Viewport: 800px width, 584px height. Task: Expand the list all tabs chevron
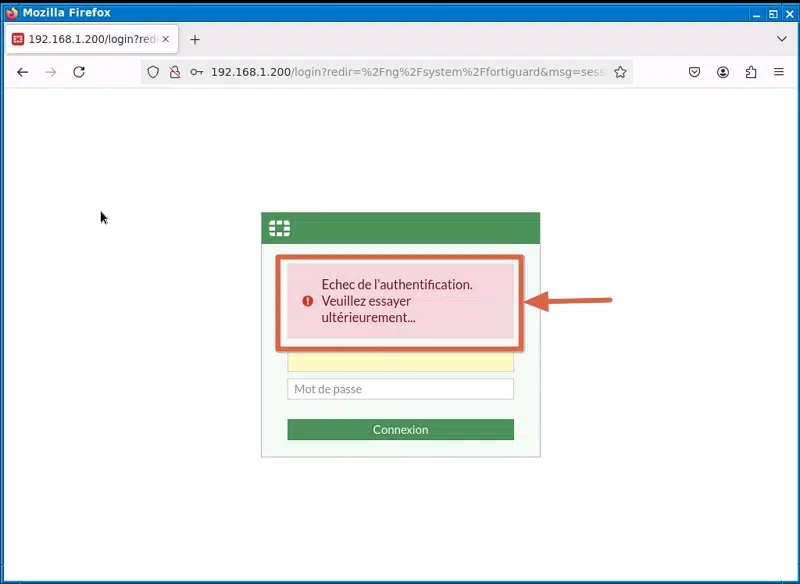(x=782, y=39)
